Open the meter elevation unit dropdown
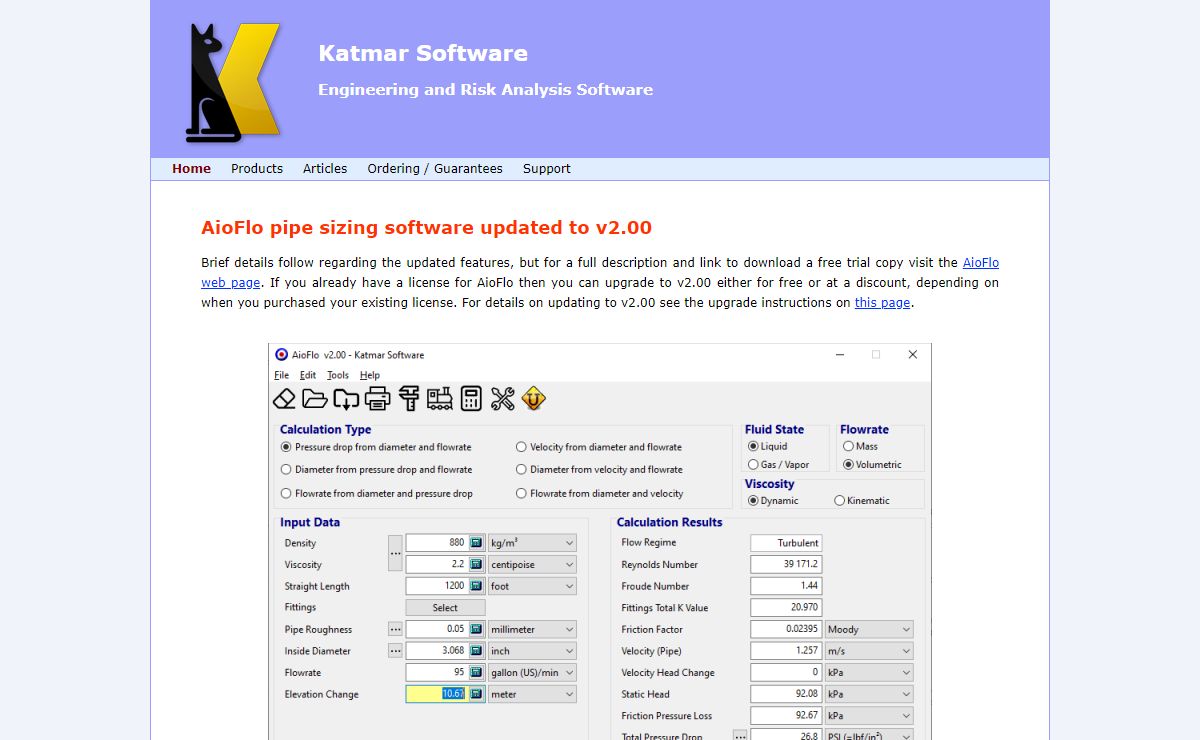The image size is (1200, 740). (x=532, y=694)
